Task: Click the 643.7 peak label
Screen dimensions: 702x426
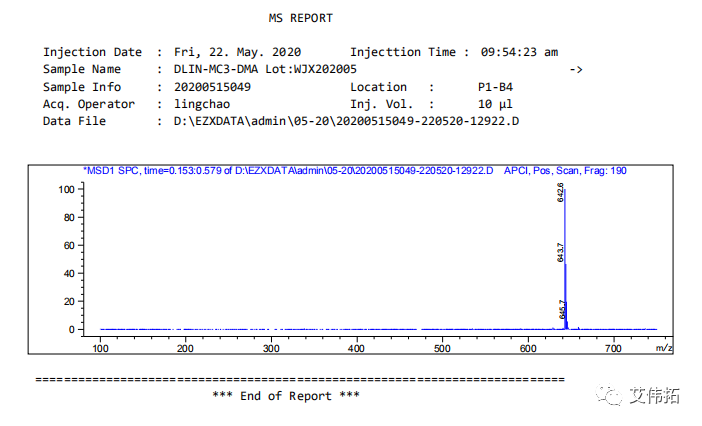Action: point(560,252)
